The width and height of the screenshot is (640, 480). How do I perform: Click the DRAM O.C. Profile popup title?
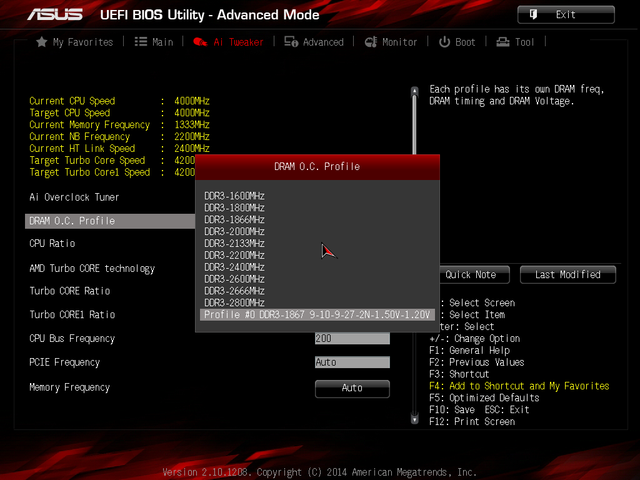[x=317, y=167]
